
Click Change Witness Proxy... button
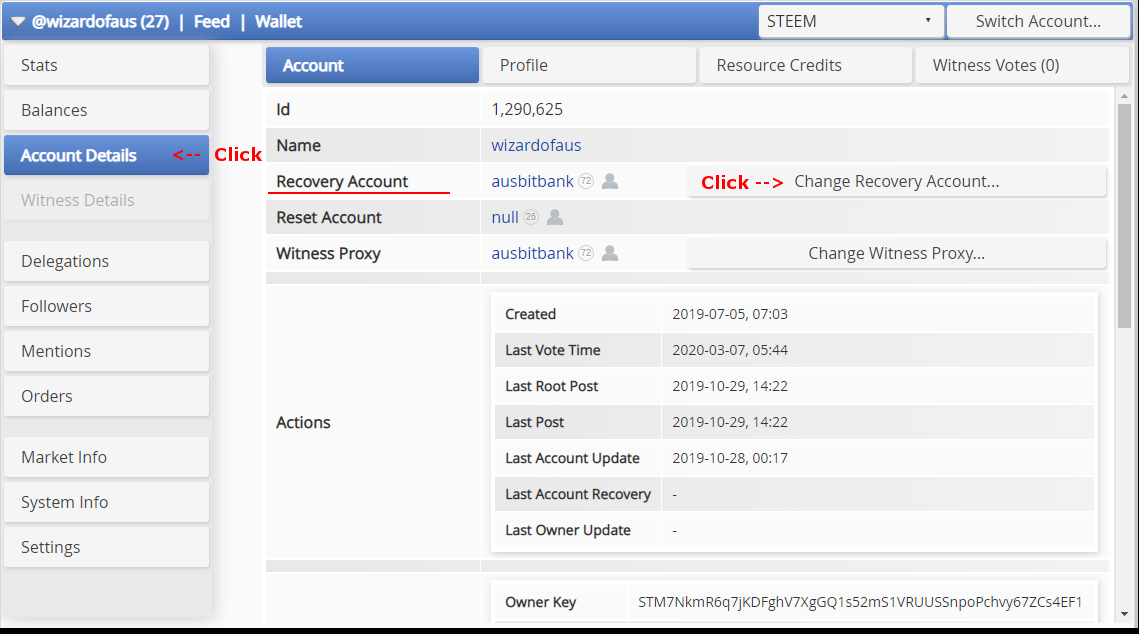pos(896,254)
